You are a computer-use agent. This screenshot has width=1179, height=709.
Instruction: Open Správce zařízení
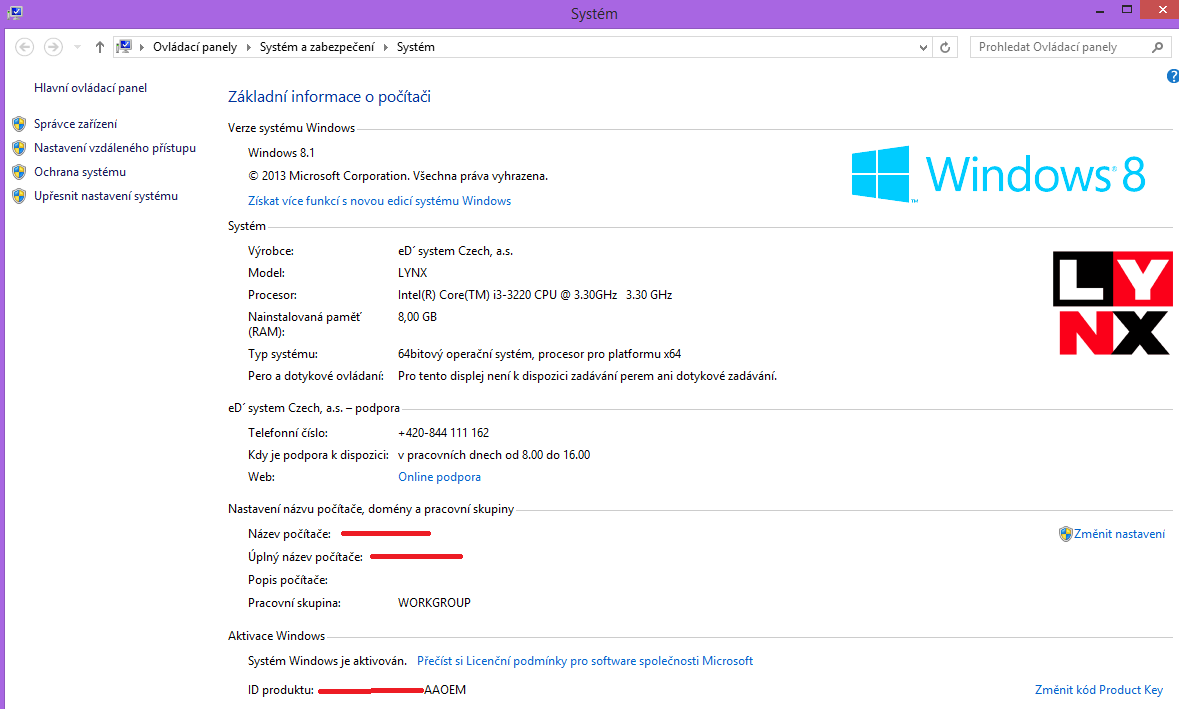pyautogui.click(x=75, y=124)
